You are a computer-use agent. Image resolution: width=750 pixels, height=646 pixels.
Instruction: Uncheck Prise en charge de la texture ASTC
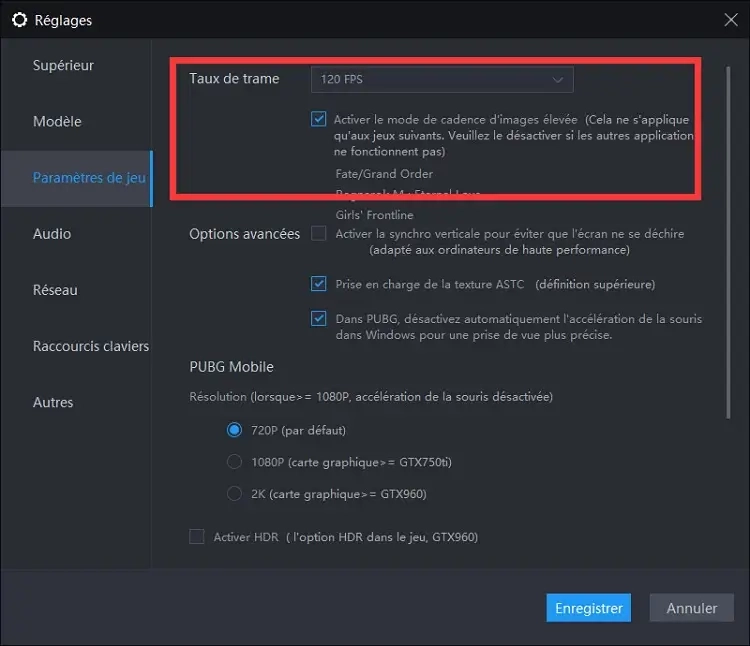click(318, 284)
